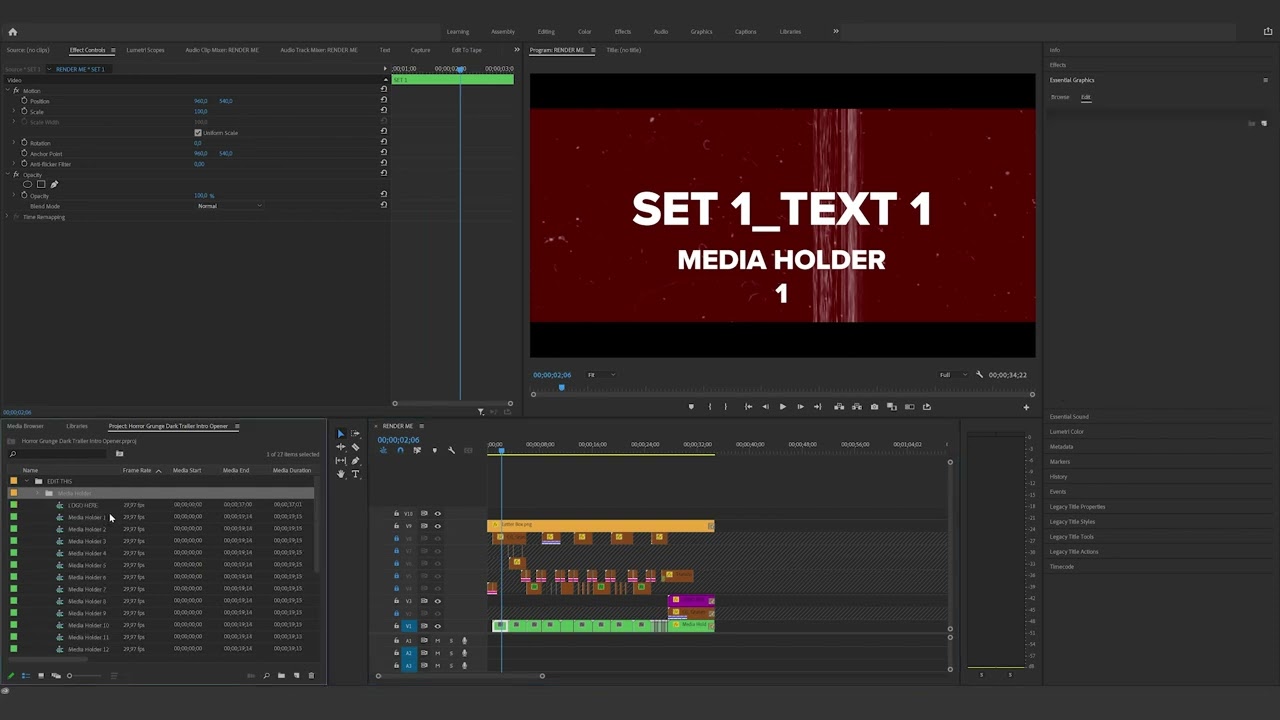The width and height of the screenshot is (1280, 720).
Task: Reset the Position parameter
Action: (x=383, y=101)
